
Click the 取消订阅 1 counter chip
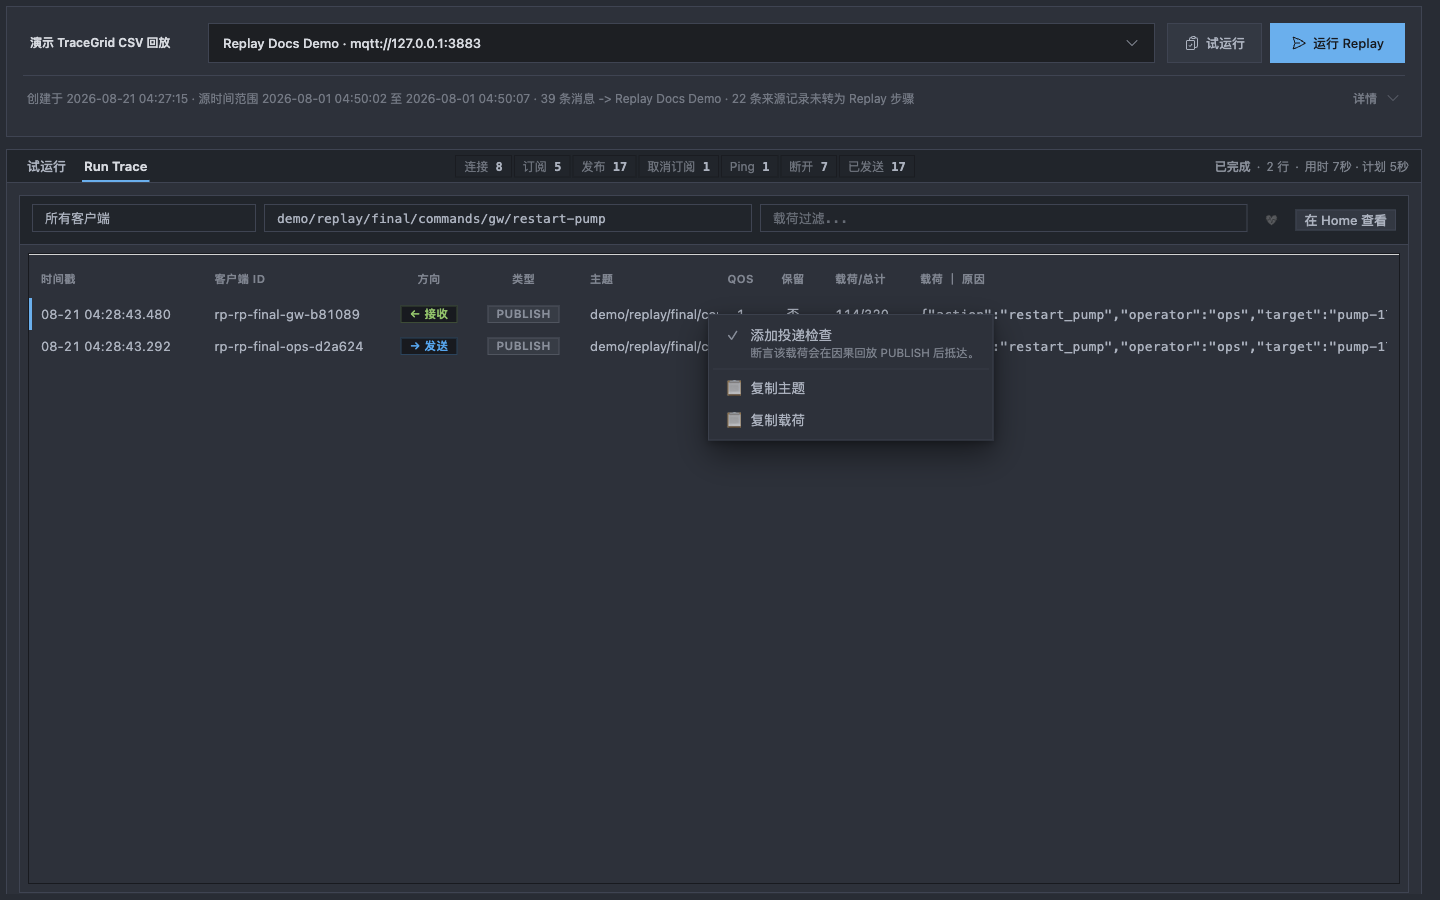[x=678, y=167]
